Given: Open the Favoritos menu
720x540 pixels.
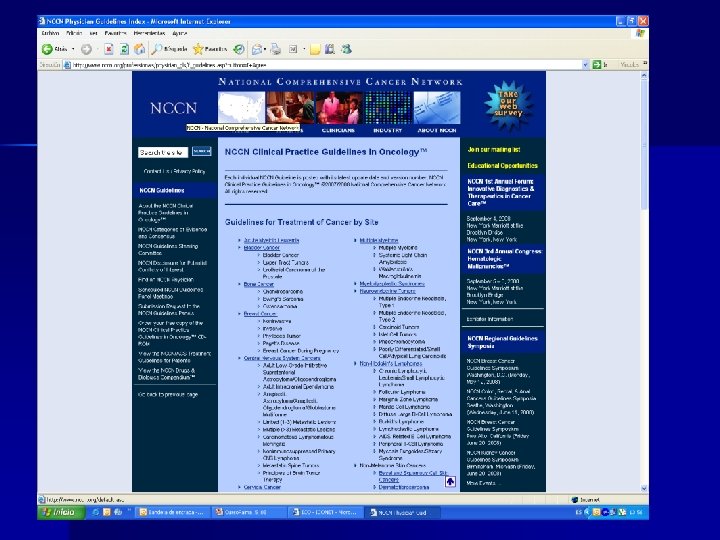Looking at the screenshot, I should click(x=115, y=33).
